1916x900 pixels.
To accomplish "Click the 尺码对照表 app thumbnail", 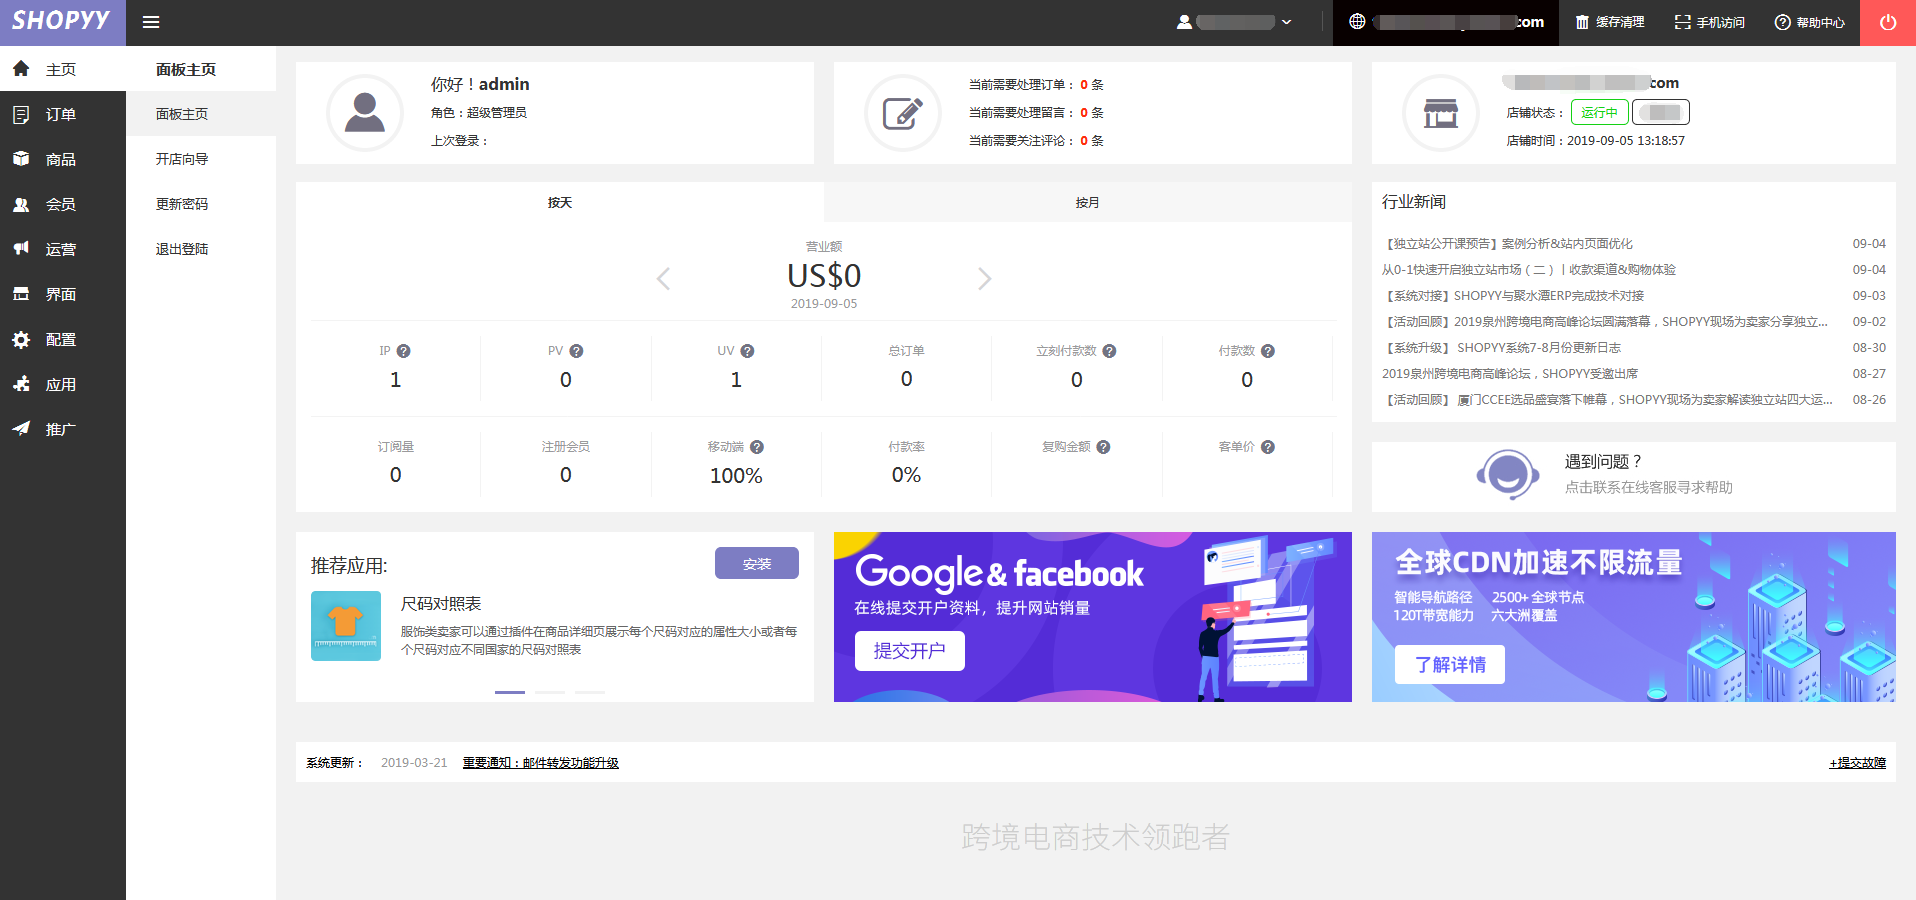I will 346,626.
